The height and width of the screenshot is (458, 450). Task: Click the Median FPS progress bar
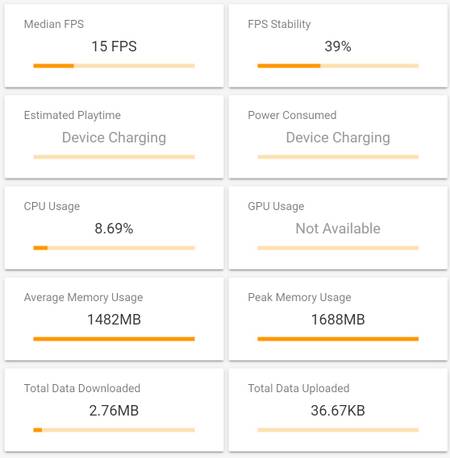tap(114, 66)
